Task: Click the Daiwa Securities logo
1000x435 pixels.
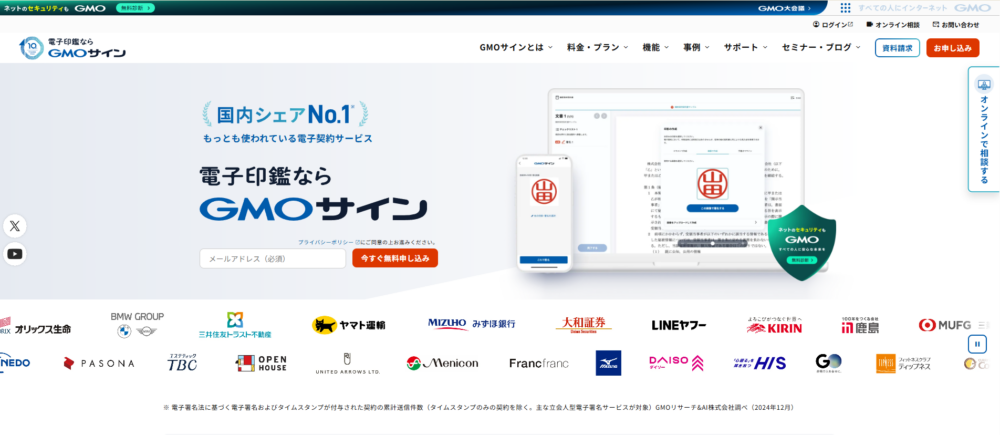Action: pyautogui.click(x=583, y=325)
